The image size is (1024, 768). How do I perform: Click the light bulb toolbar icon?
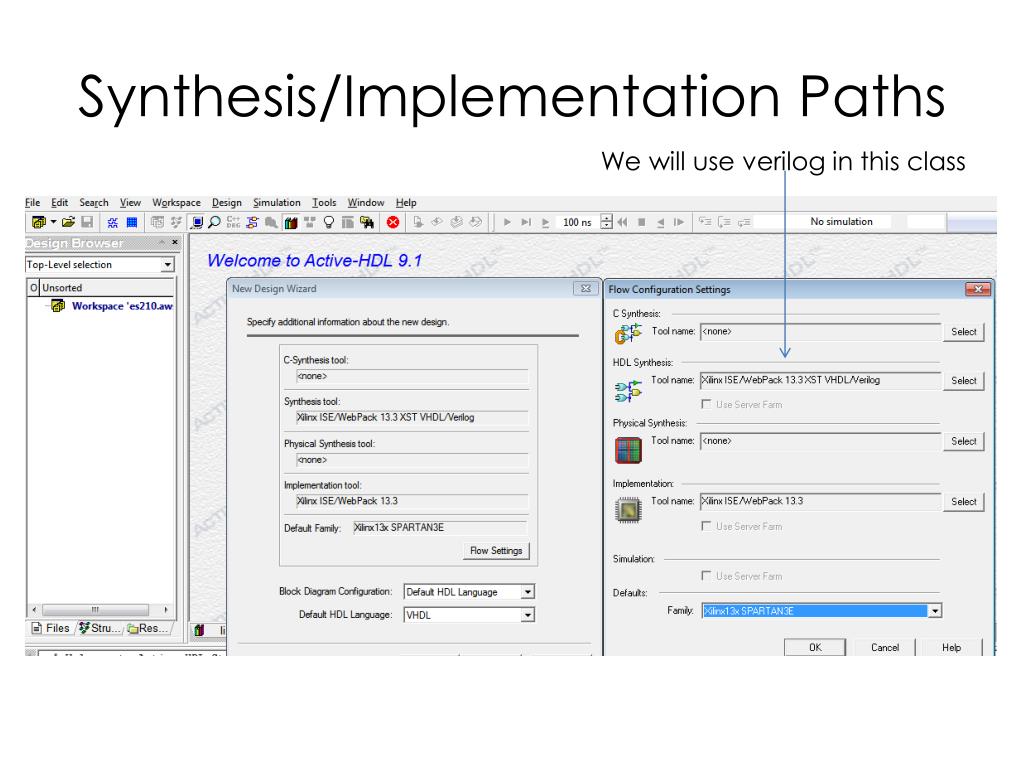tap(328, 222)
